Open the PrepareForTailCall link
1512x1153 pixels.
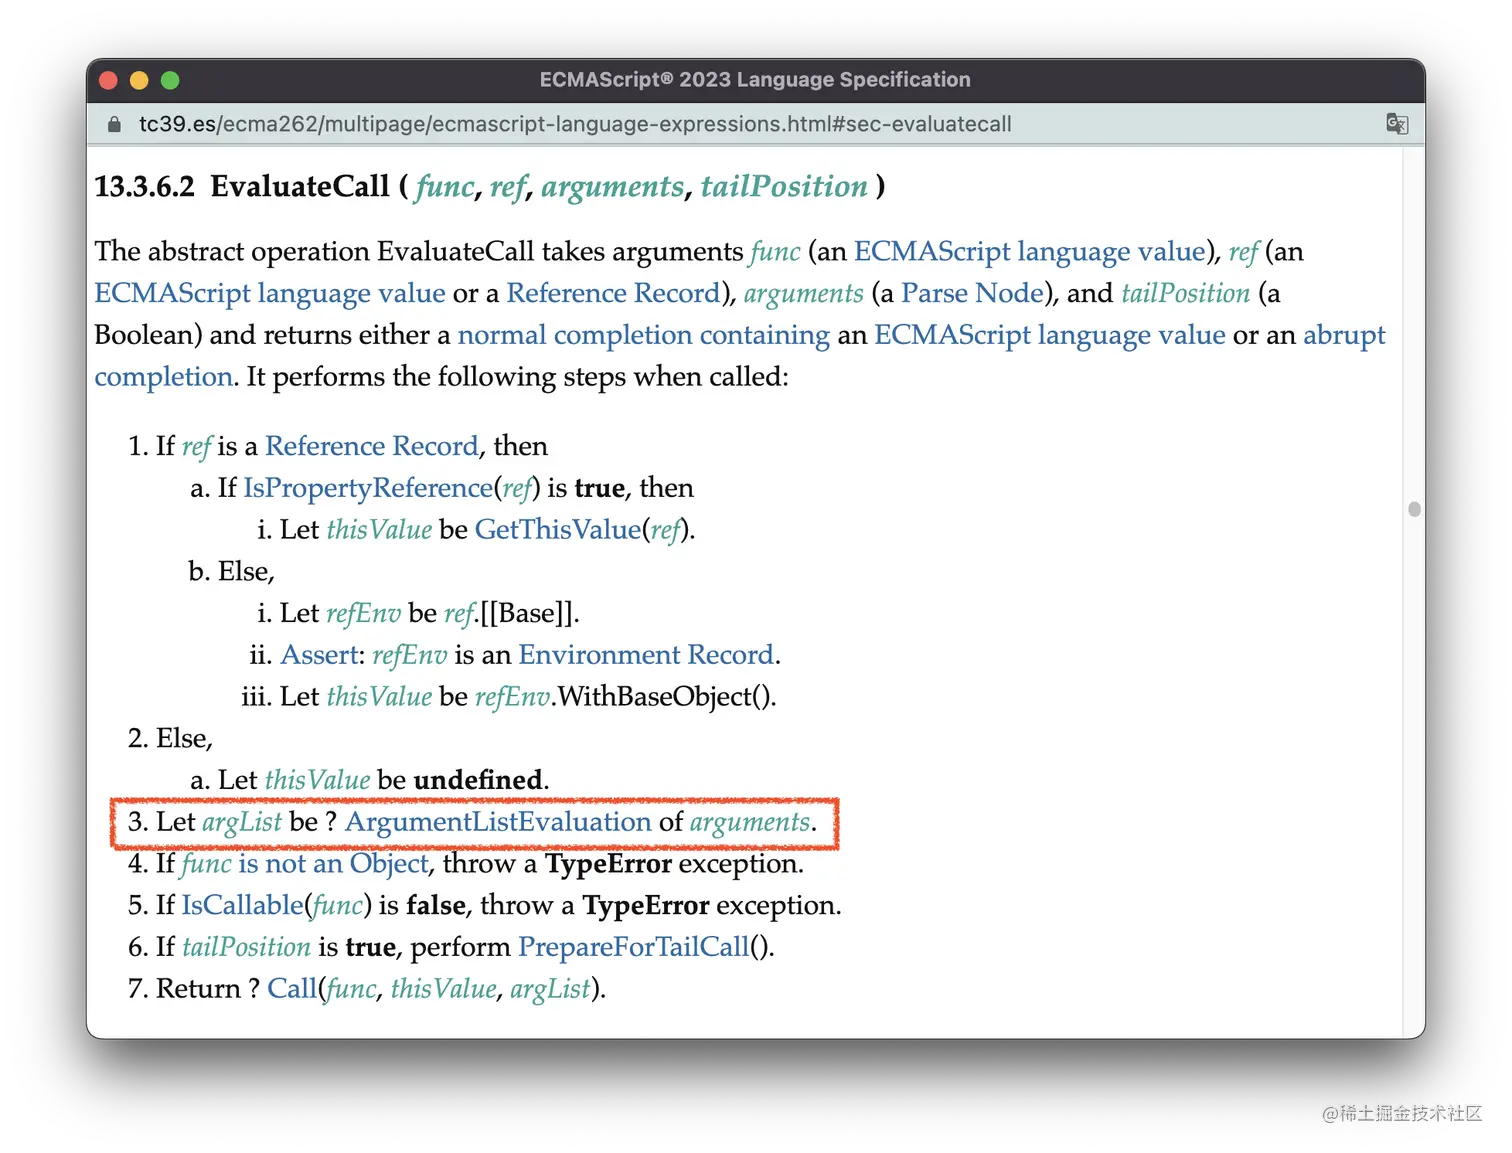[633, 947]
